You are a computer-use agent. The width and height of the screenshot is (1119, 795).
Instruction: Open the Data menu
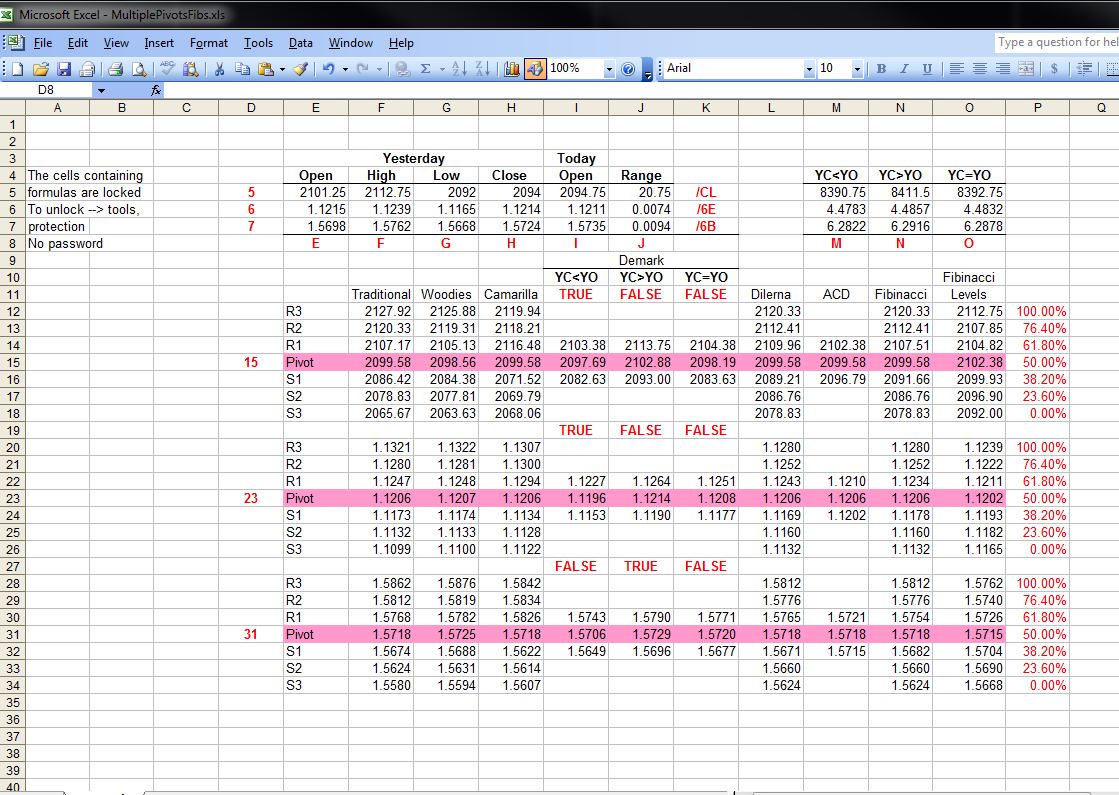(300, 43)
